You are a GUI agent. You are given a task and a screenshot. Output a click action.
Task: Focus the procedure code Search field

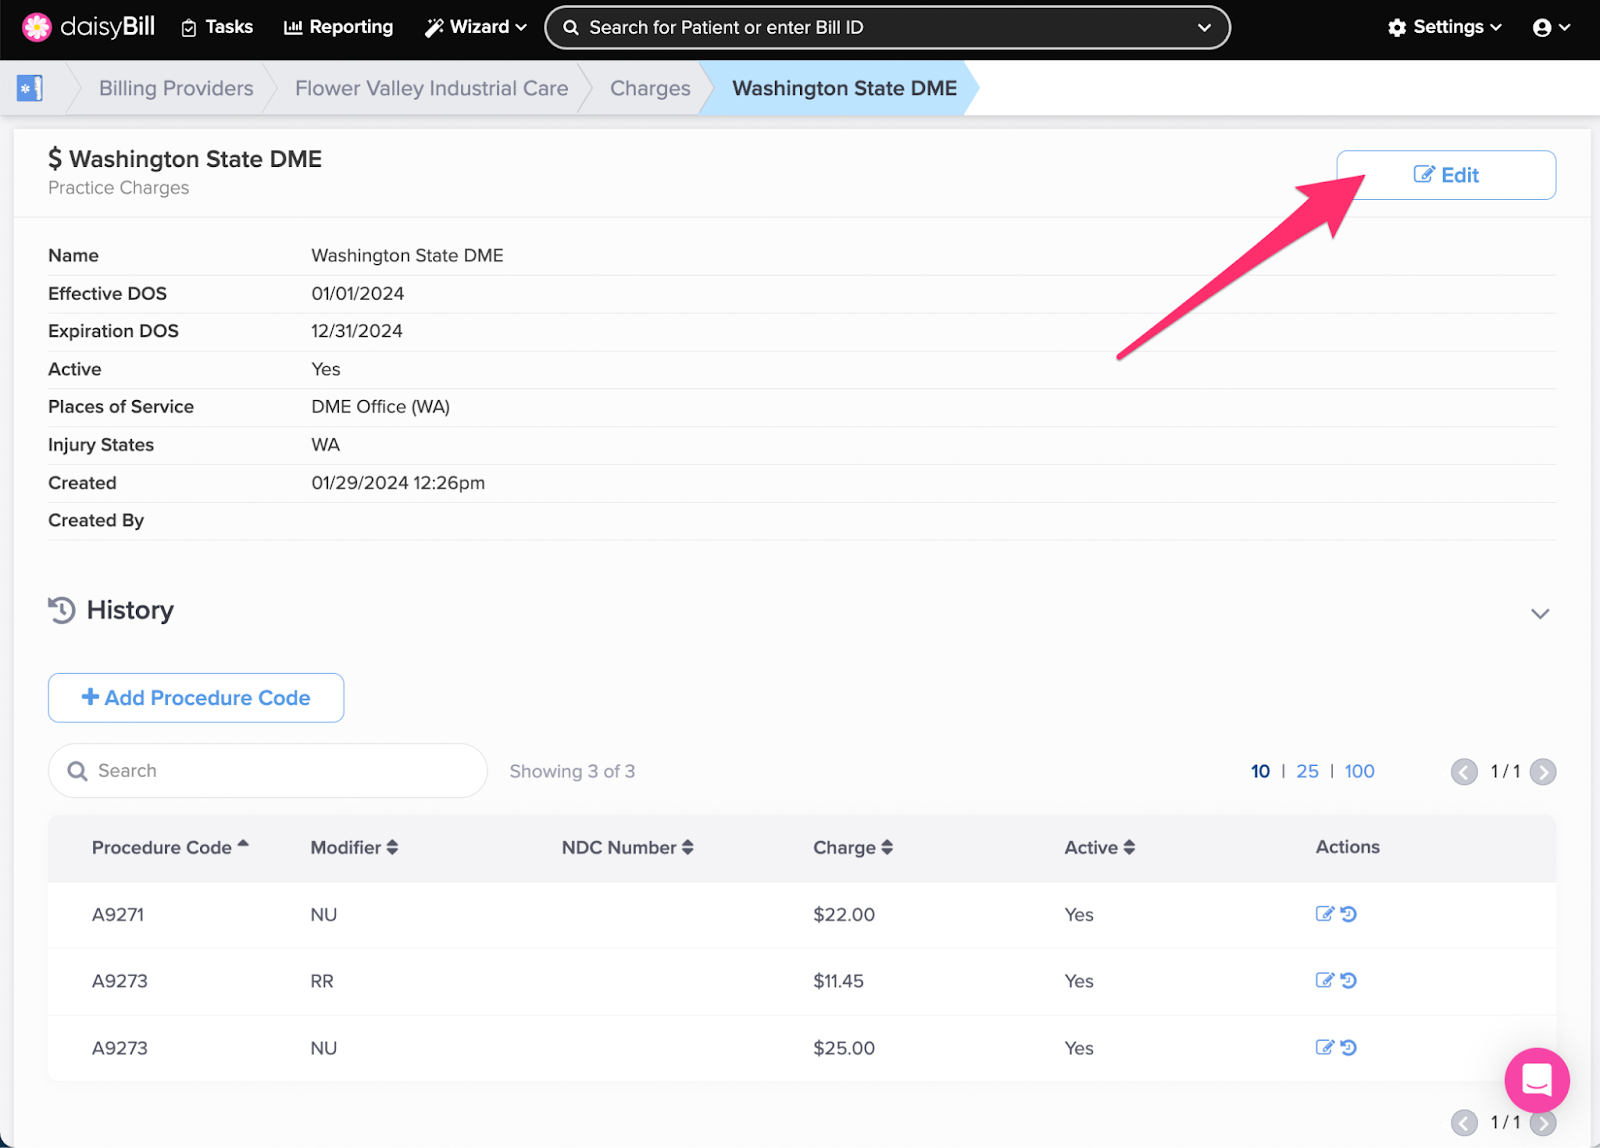267,771
